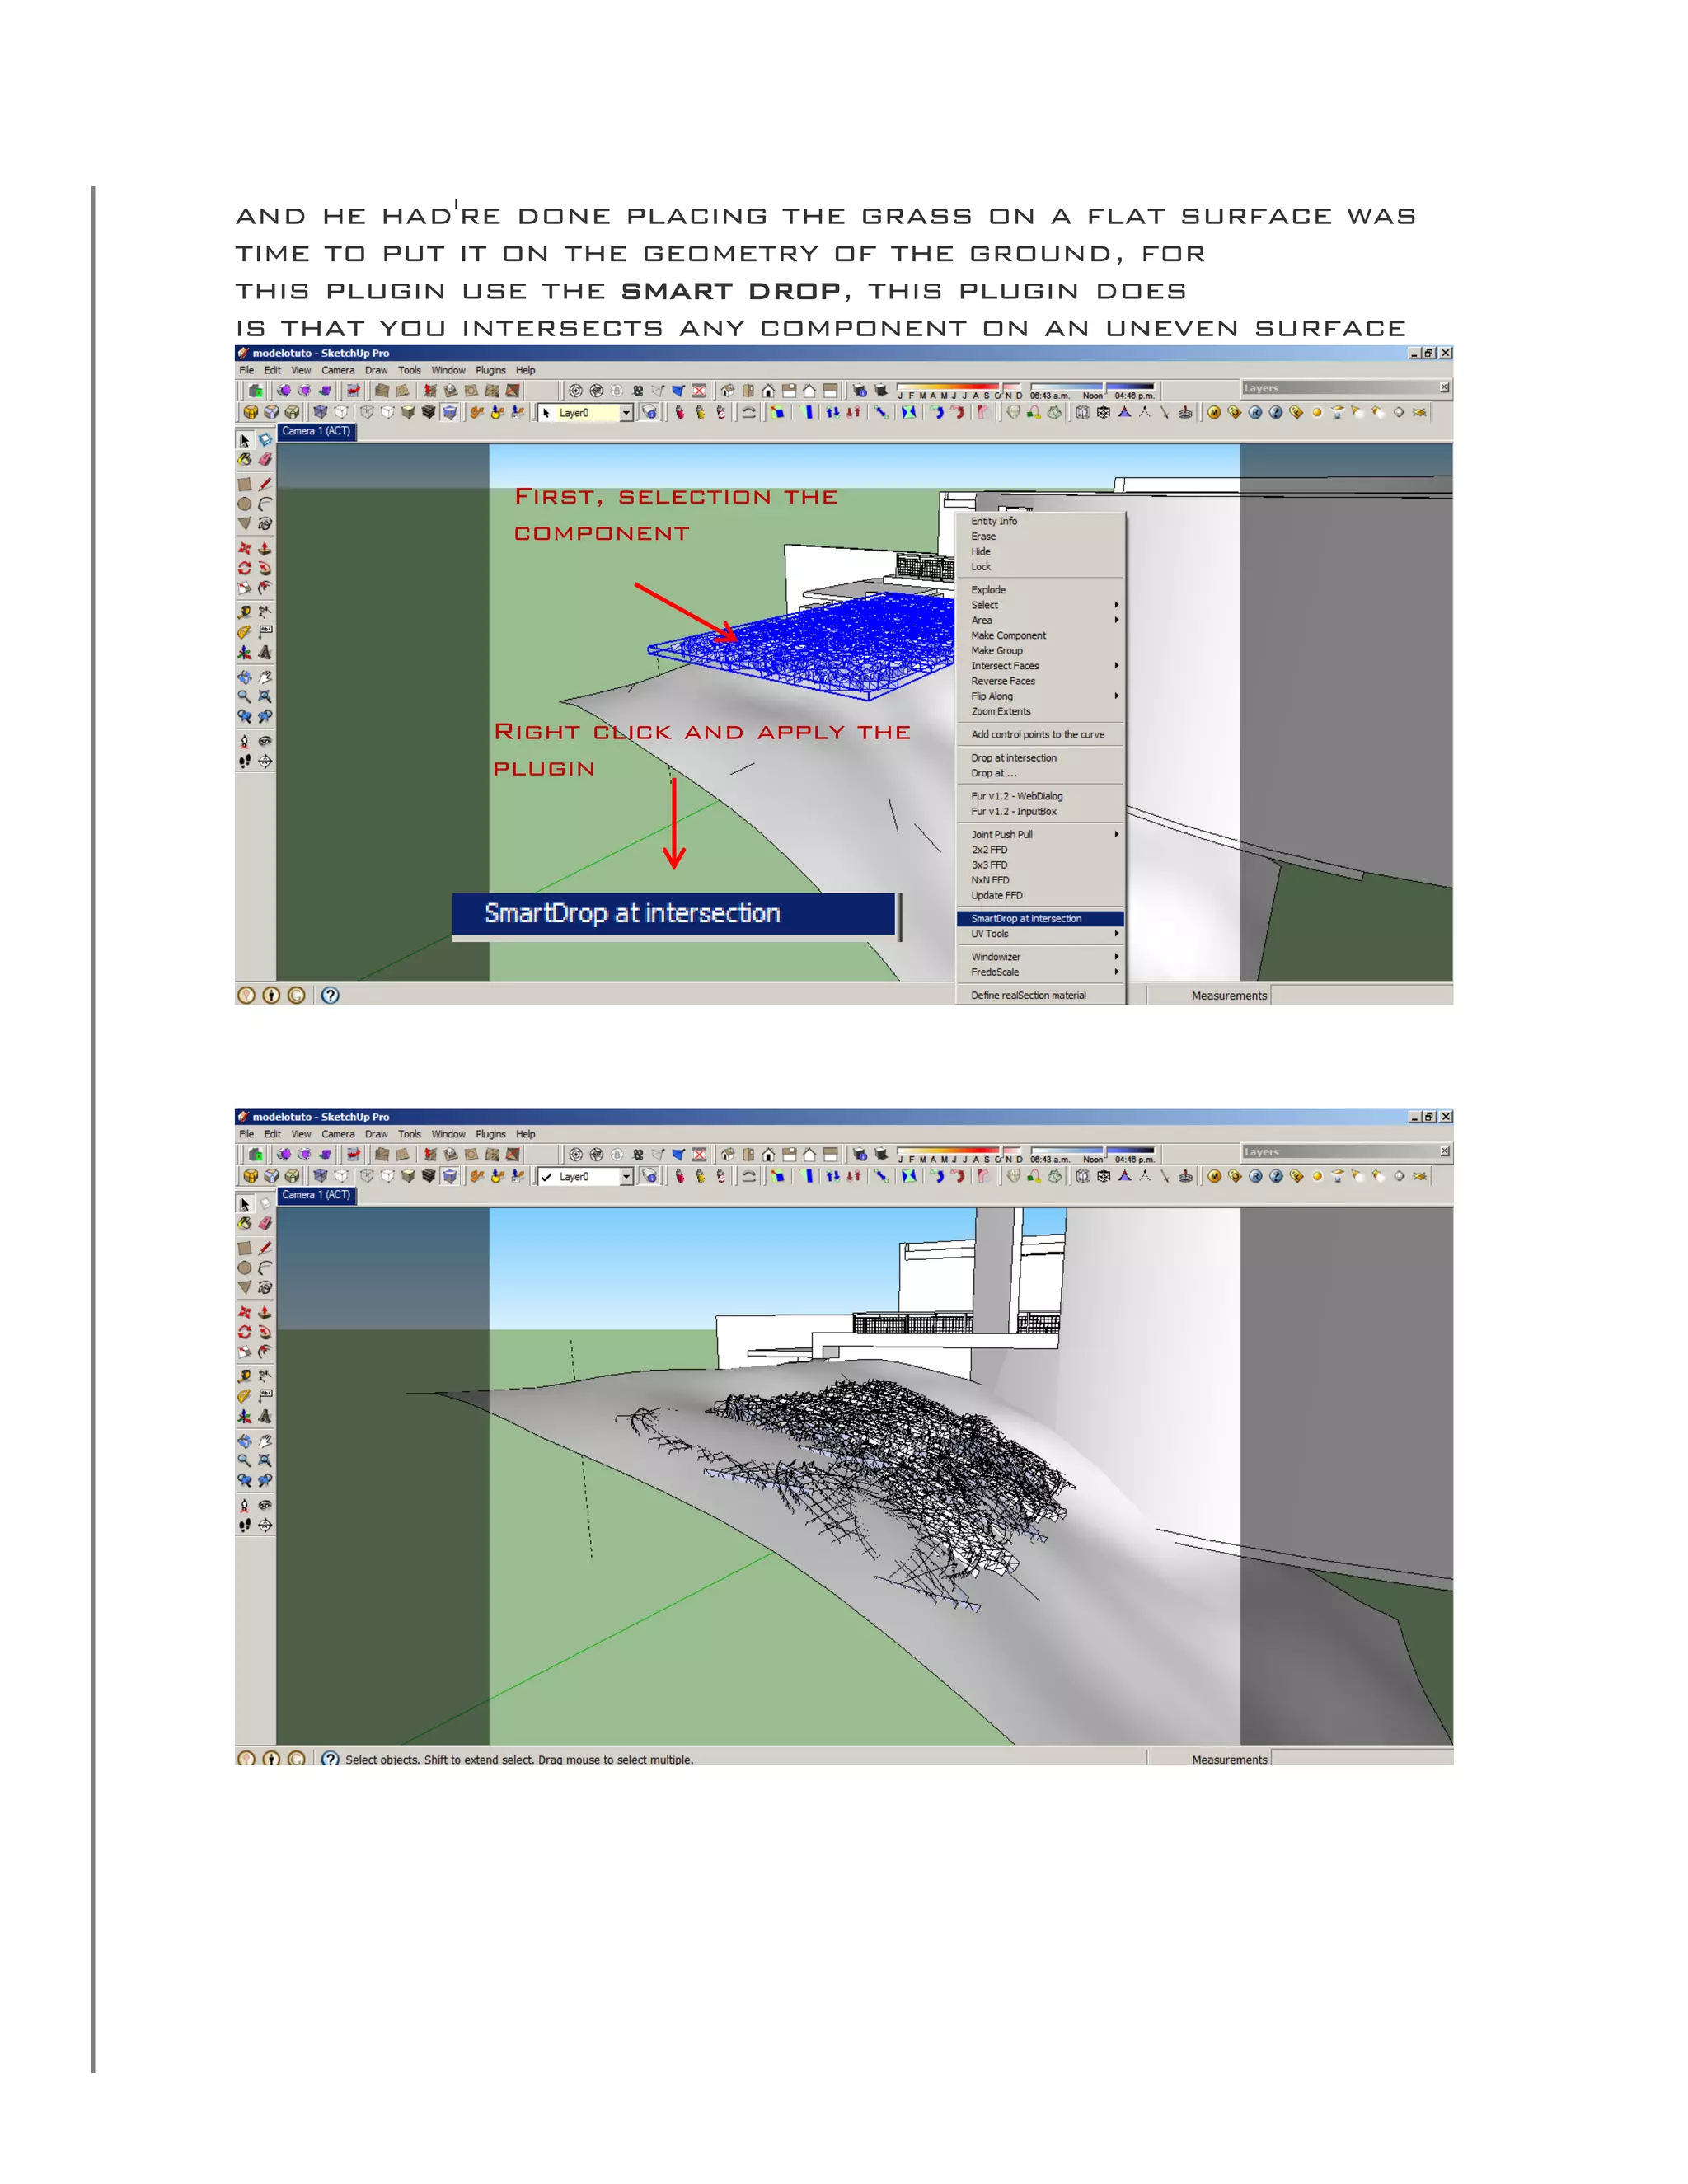This screenshot has height=2184, width=1688.
Task: Click the Zoom Extents icon in the lower window's left toolbar
Action: coord(265,1461)
